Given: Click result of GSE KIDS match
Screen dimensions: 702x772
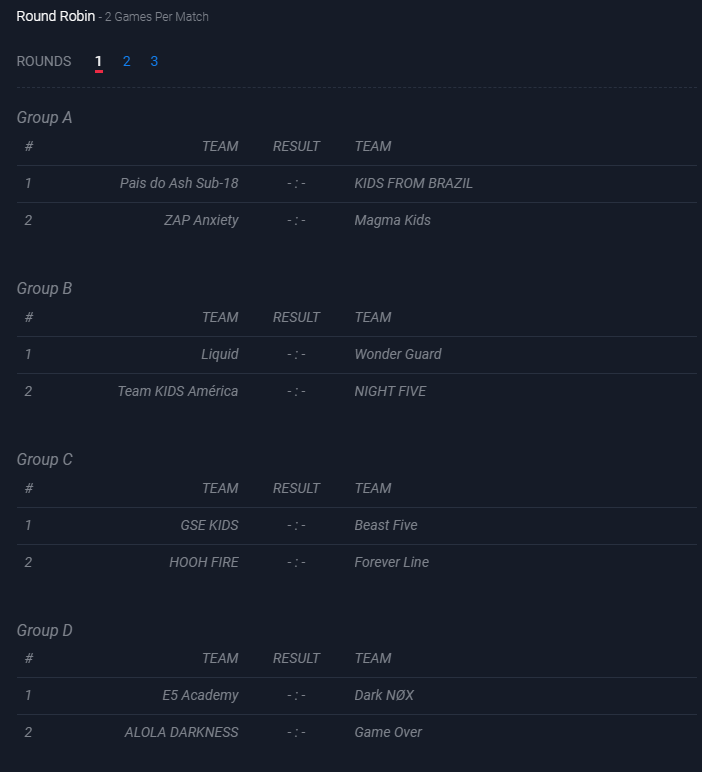Looking at the screenshot, I should coord(296,525).
